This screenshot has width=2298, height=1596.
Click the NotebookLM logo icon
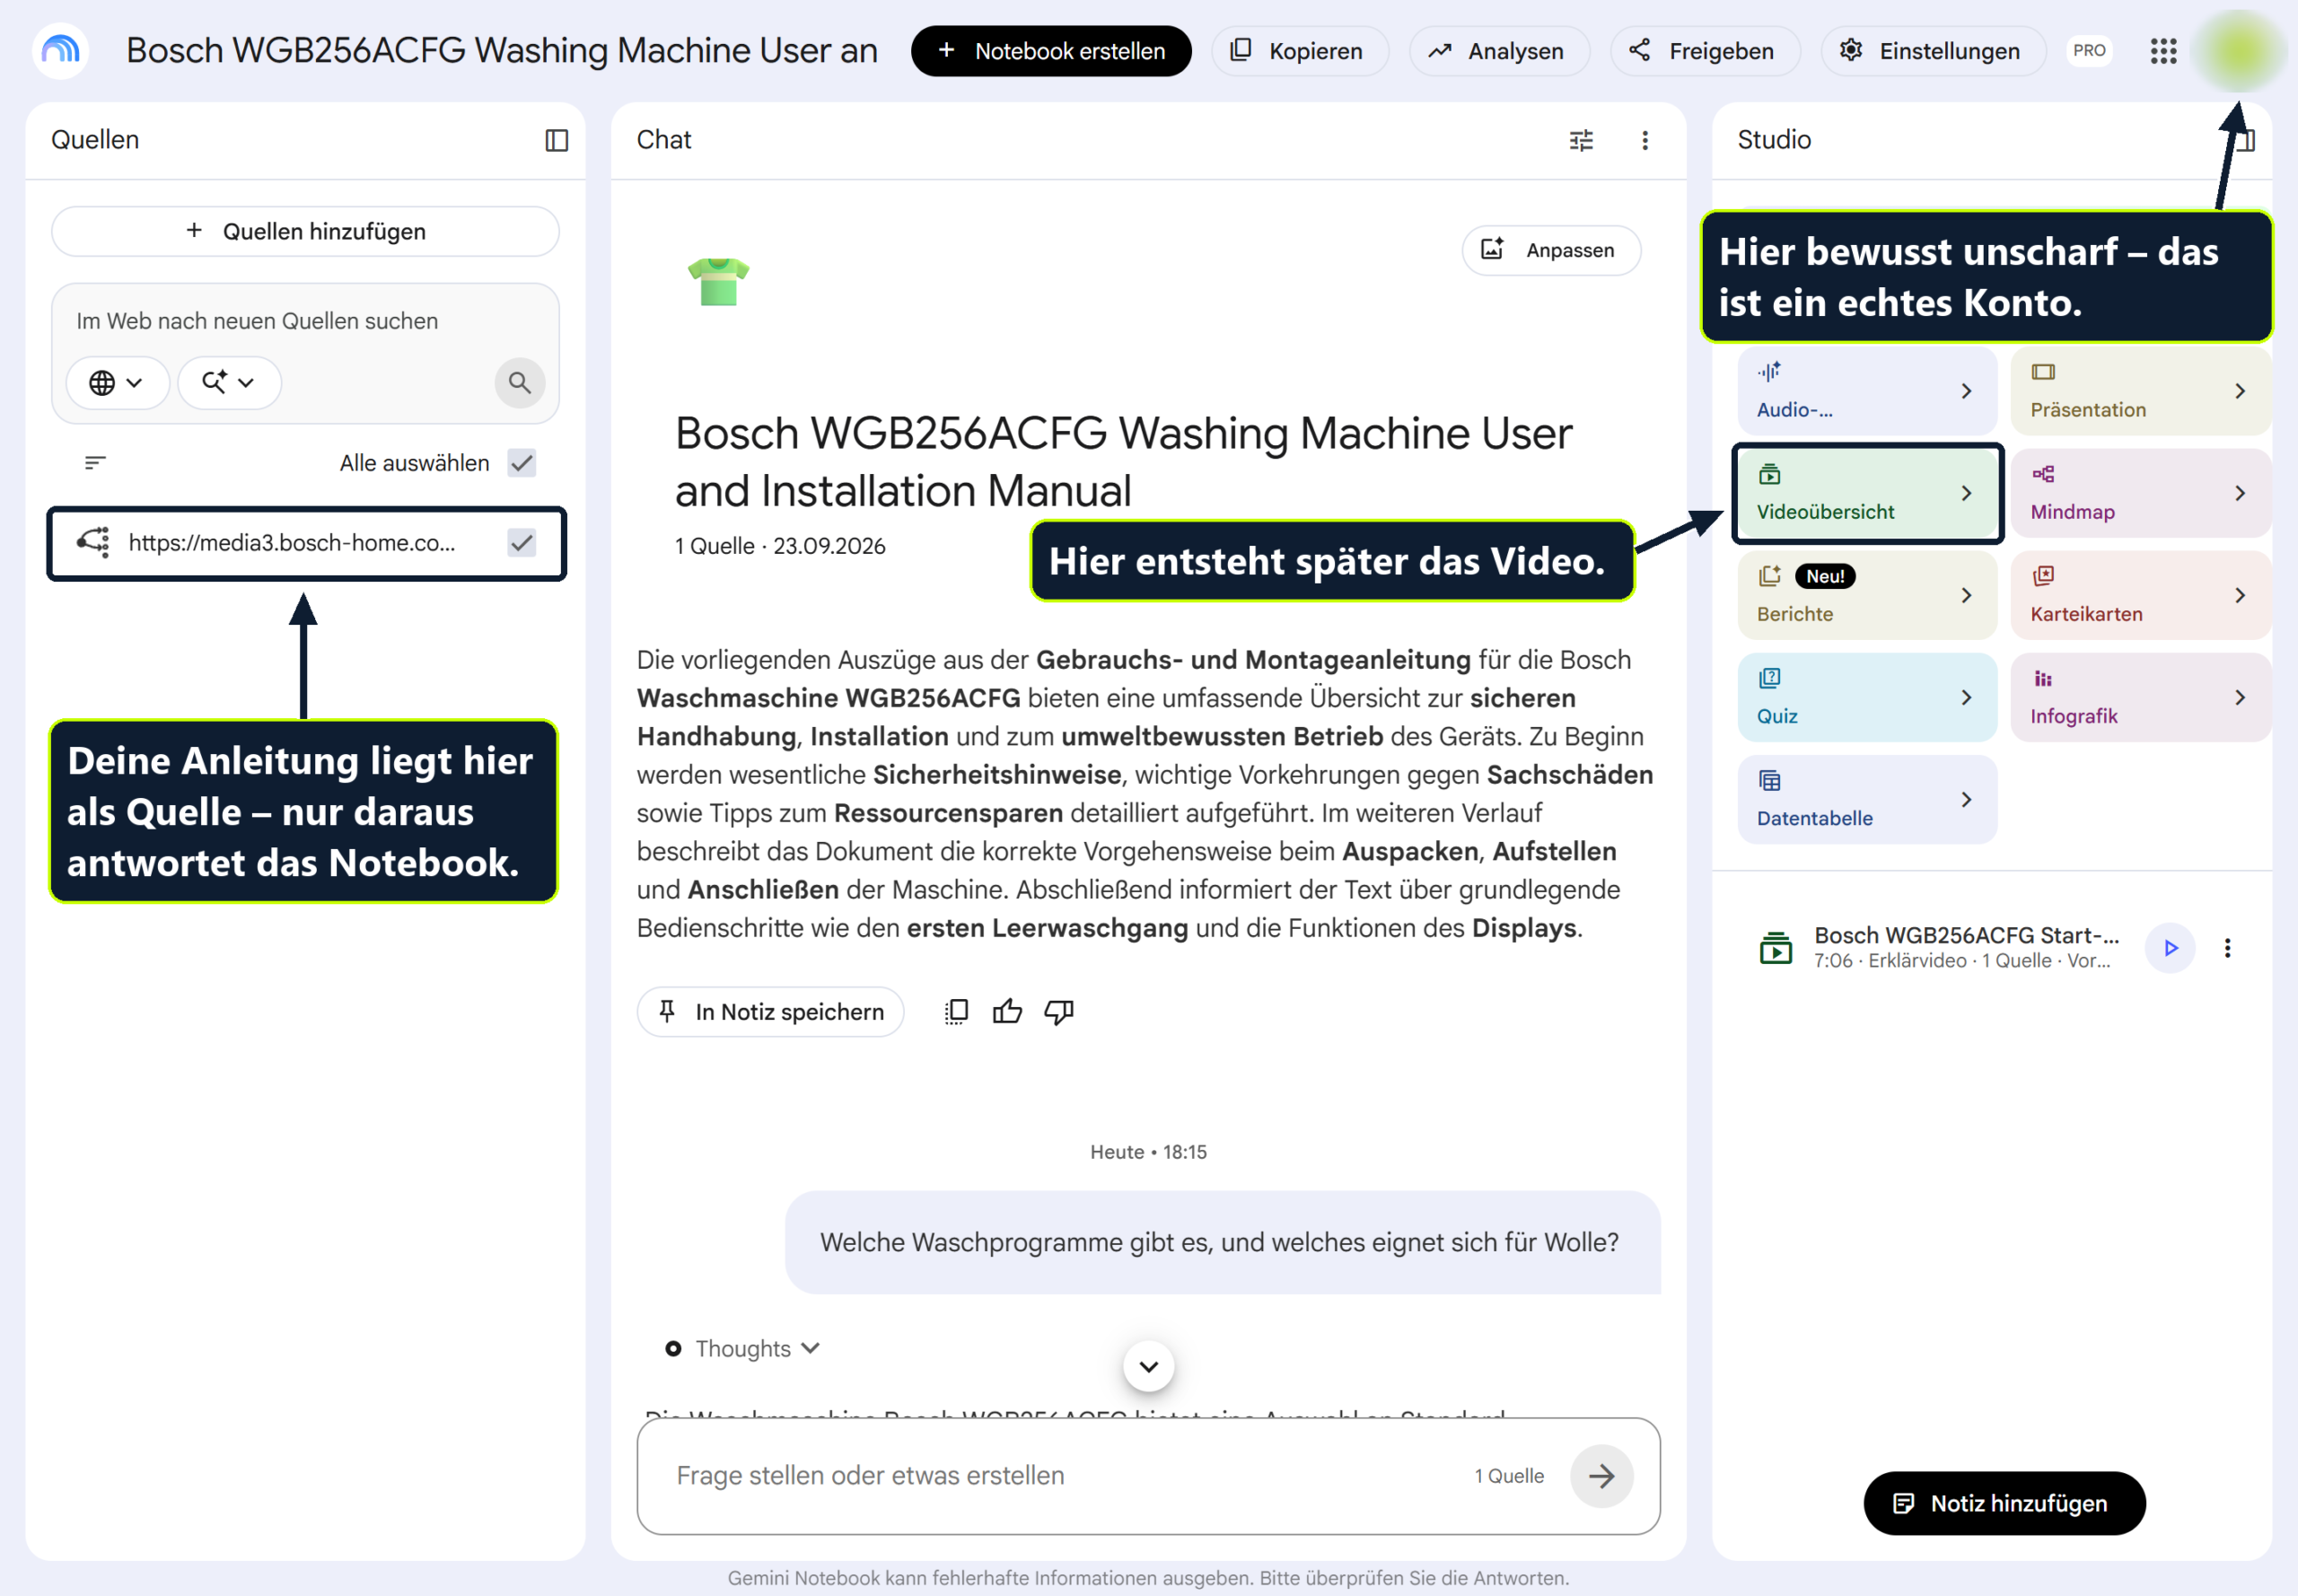point(61,50)
